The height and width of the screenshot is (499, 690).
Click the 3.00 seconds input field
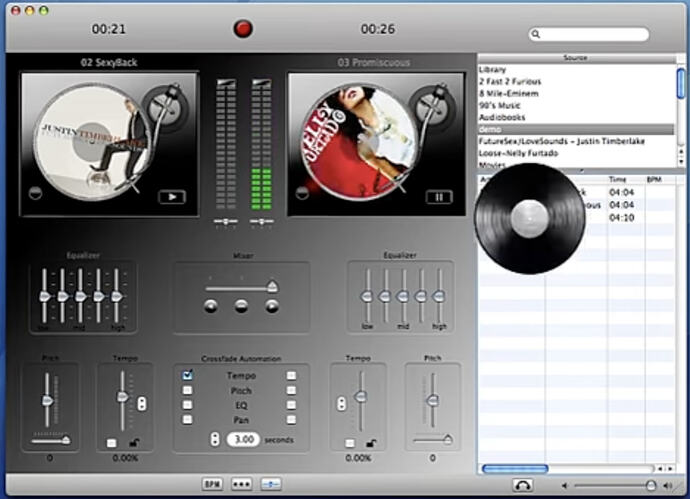pyautogui.click(x=243, y=439)
